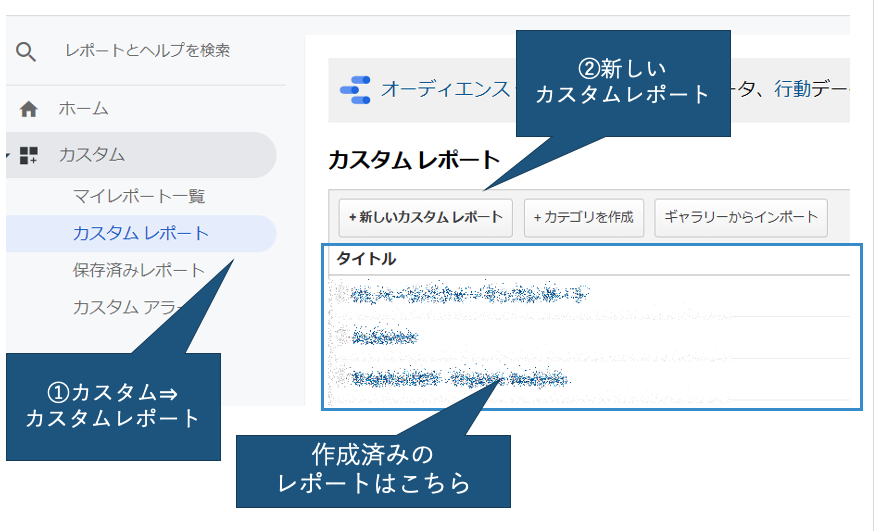The width and height of the screenshot is (874, 531).
Task: Open マイレポート一覧
Action: tap(139, 196)
